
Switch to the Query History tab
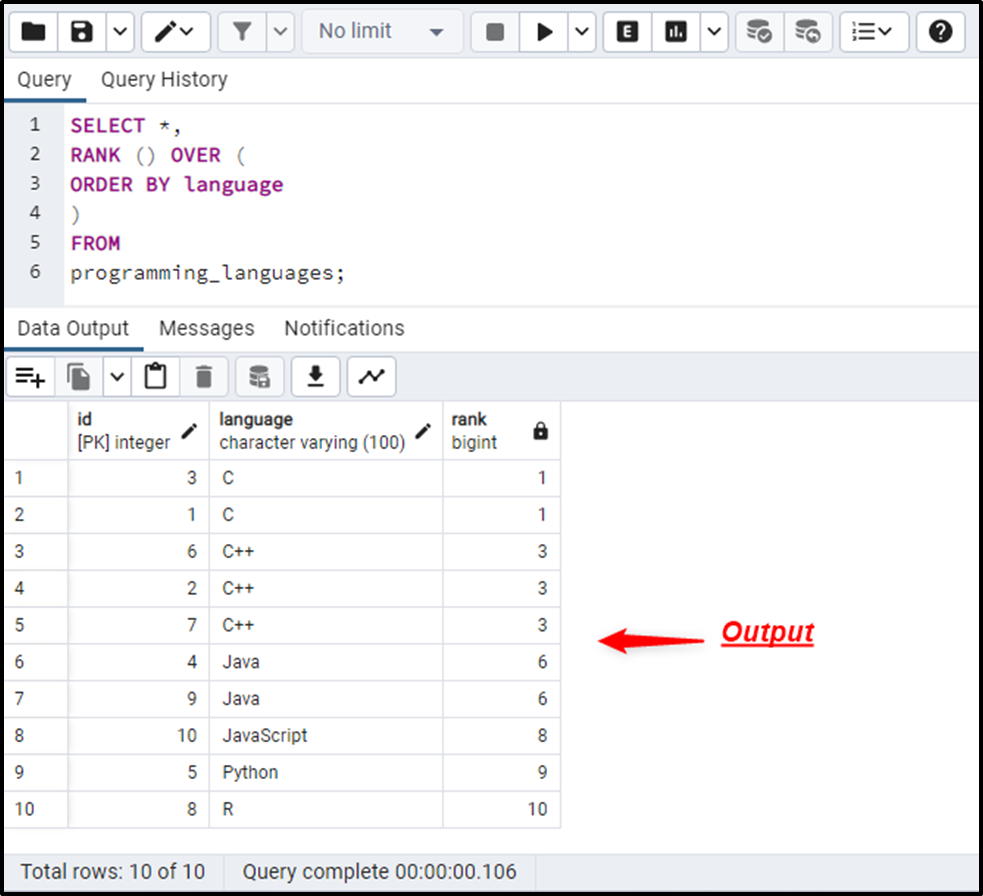tap(163, 79)
